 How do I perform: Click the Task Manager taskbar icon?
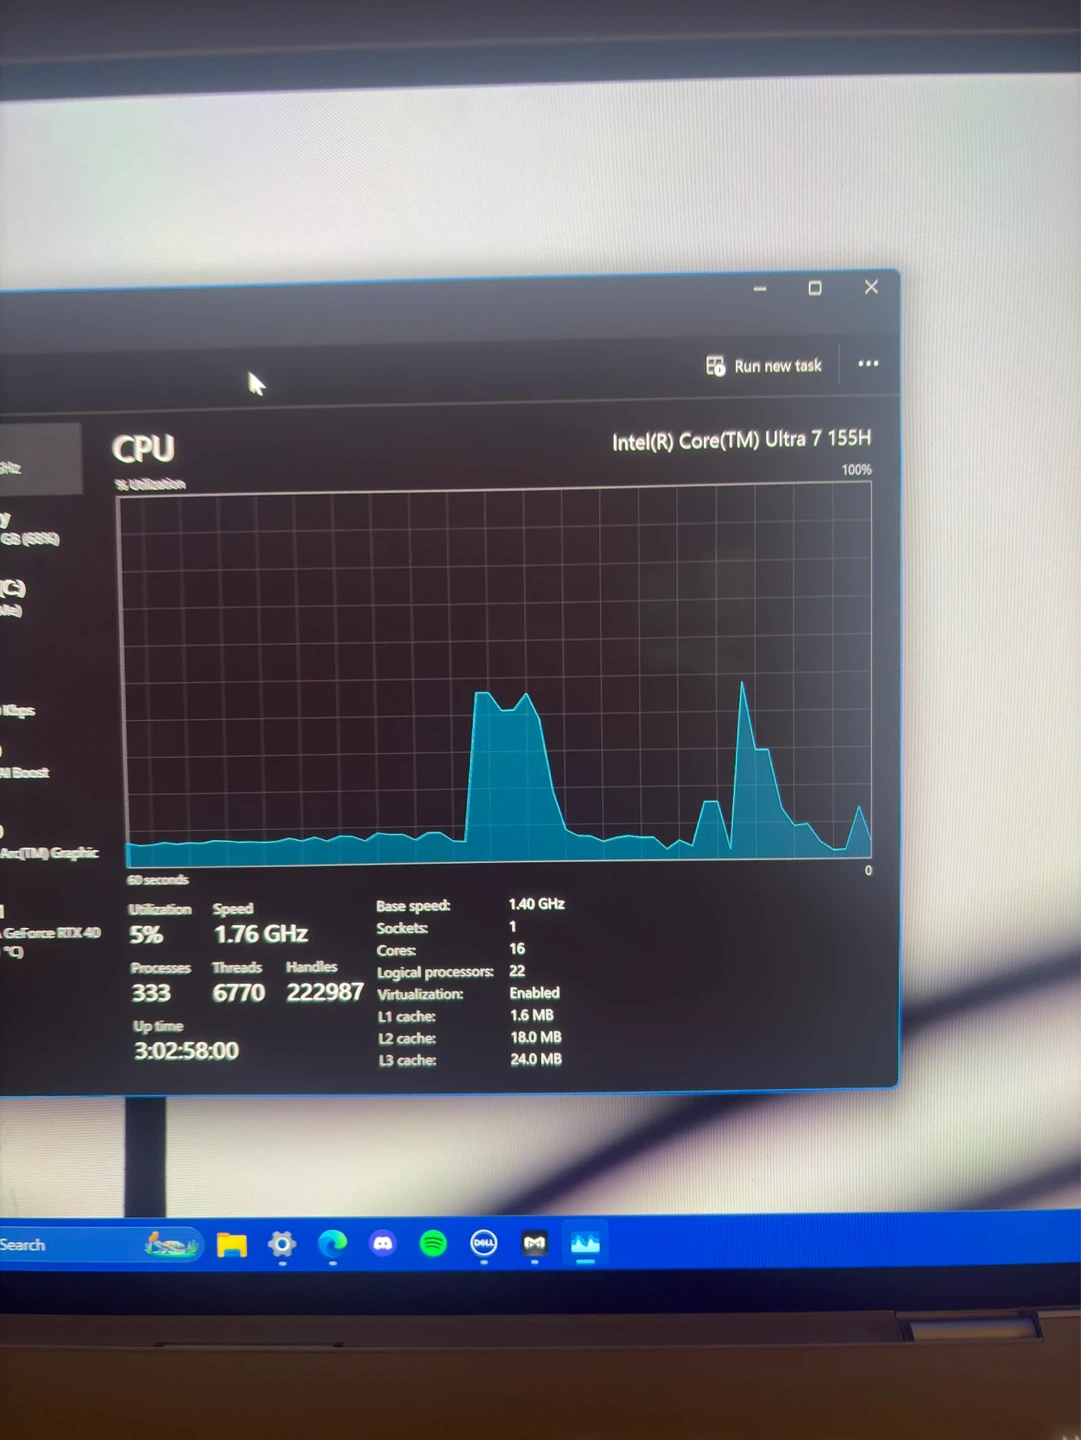pyautogui.click(x=585, y=1244)
